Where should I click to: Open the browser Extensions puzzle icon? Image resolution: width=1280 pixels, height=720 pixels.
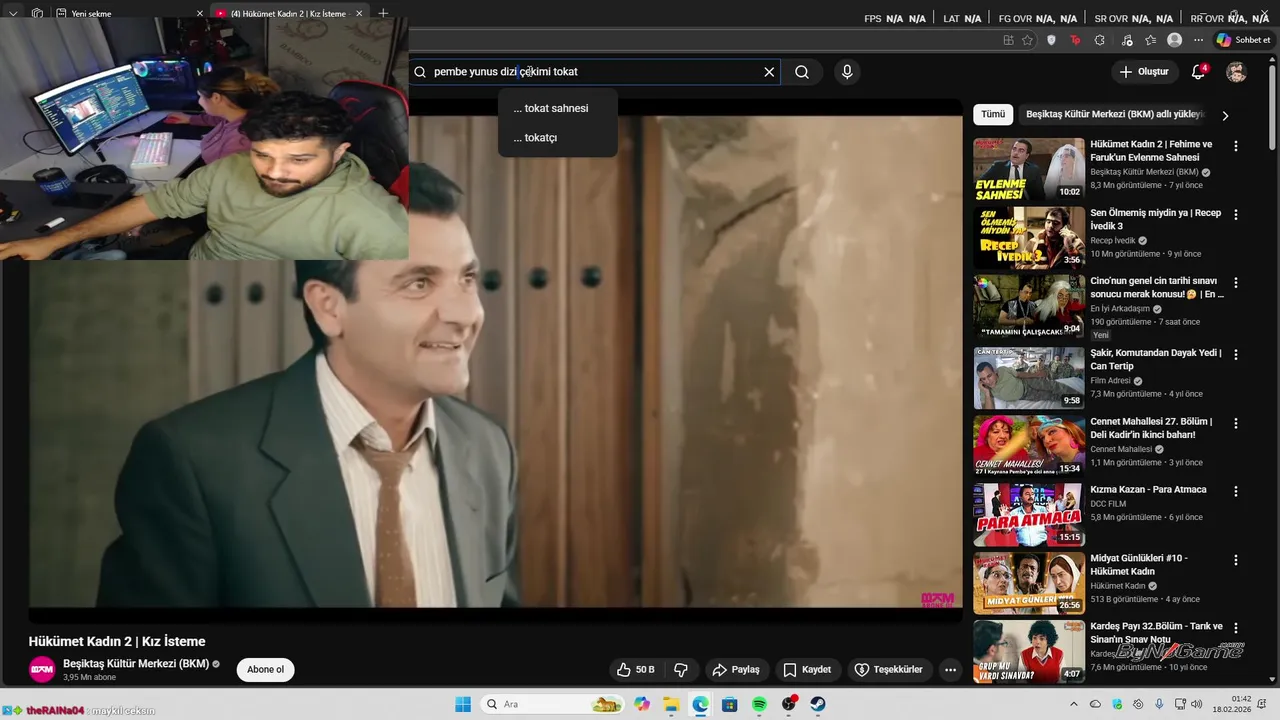(1100, 40)
